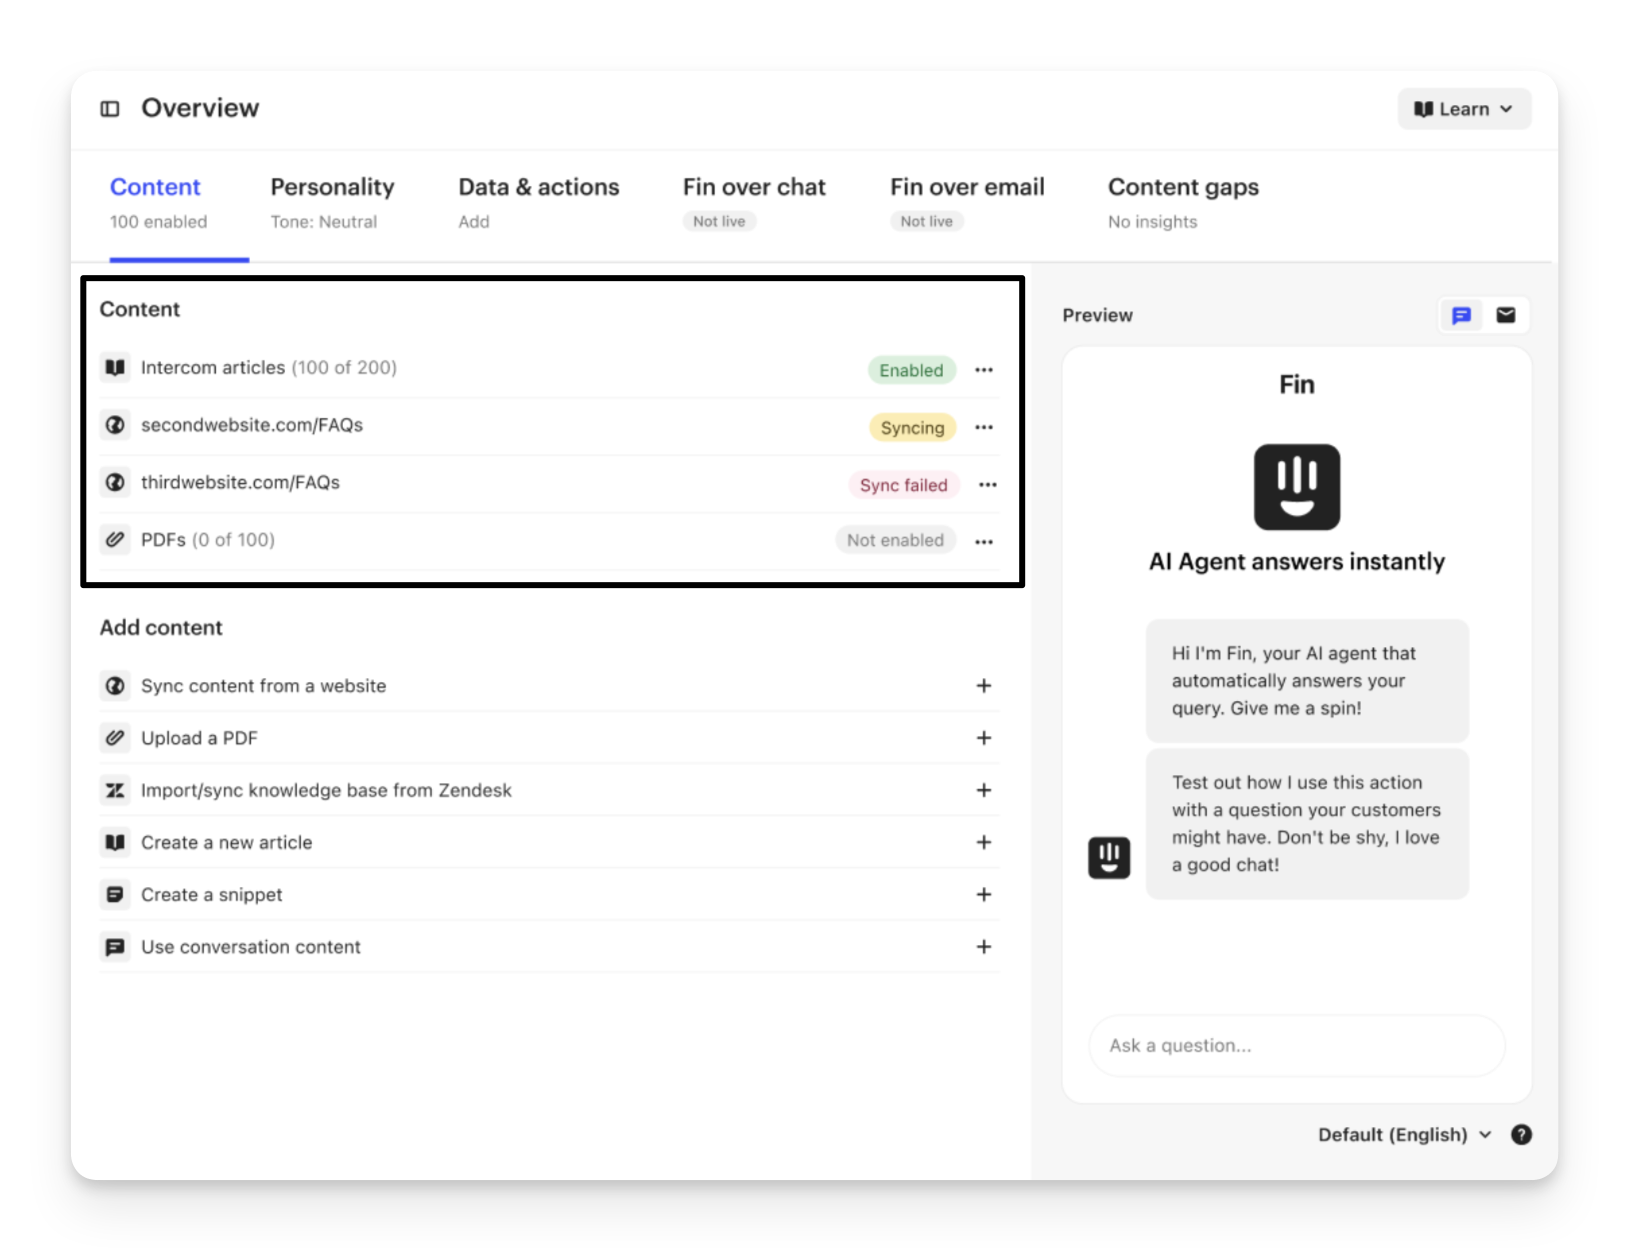The width and height of the screenshot is (1629, 1251).
Task: Choose Create a snippet option
Action: point(212,895)
